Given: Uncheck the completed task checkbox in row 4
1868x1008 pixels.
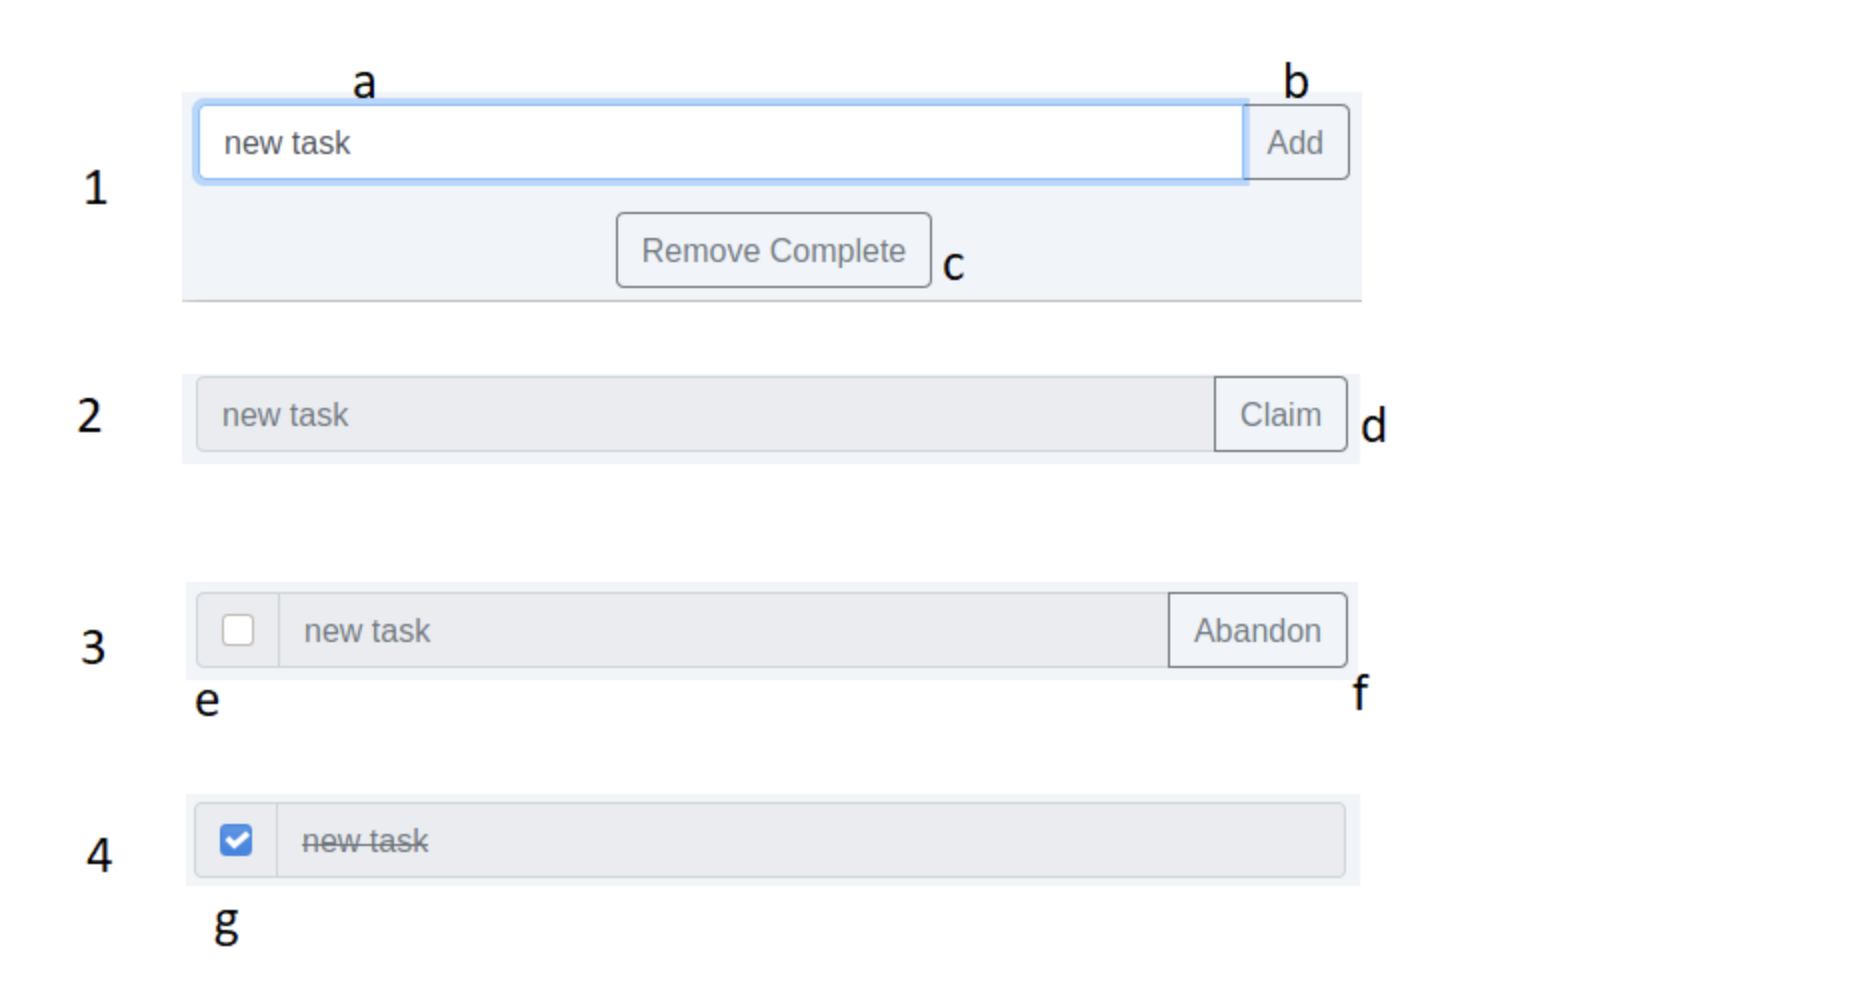Looking at the screenshot, I should (237, 841).
